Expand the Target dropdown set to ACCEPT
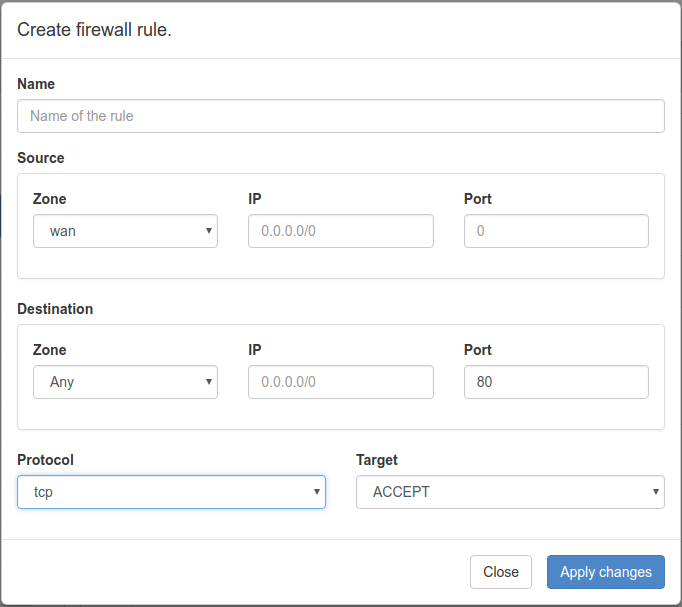The width and height of the screenshot is (682, 607). [510, 492]
